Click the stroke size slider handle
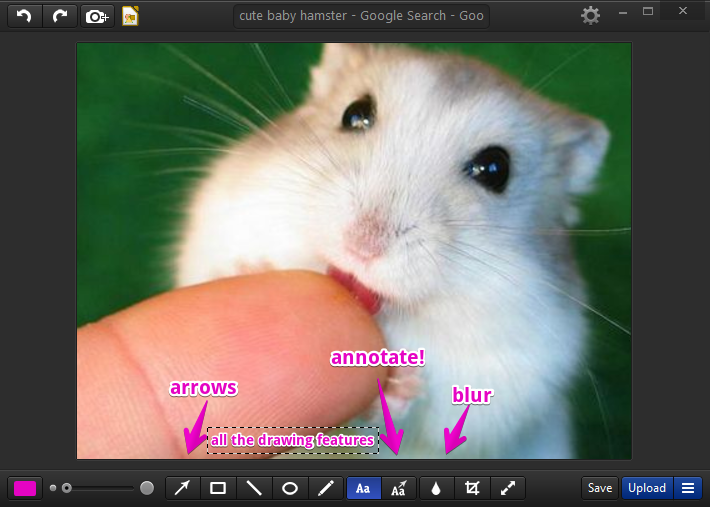710x507 pixels. pyautogui.click(x=67, y=488)
